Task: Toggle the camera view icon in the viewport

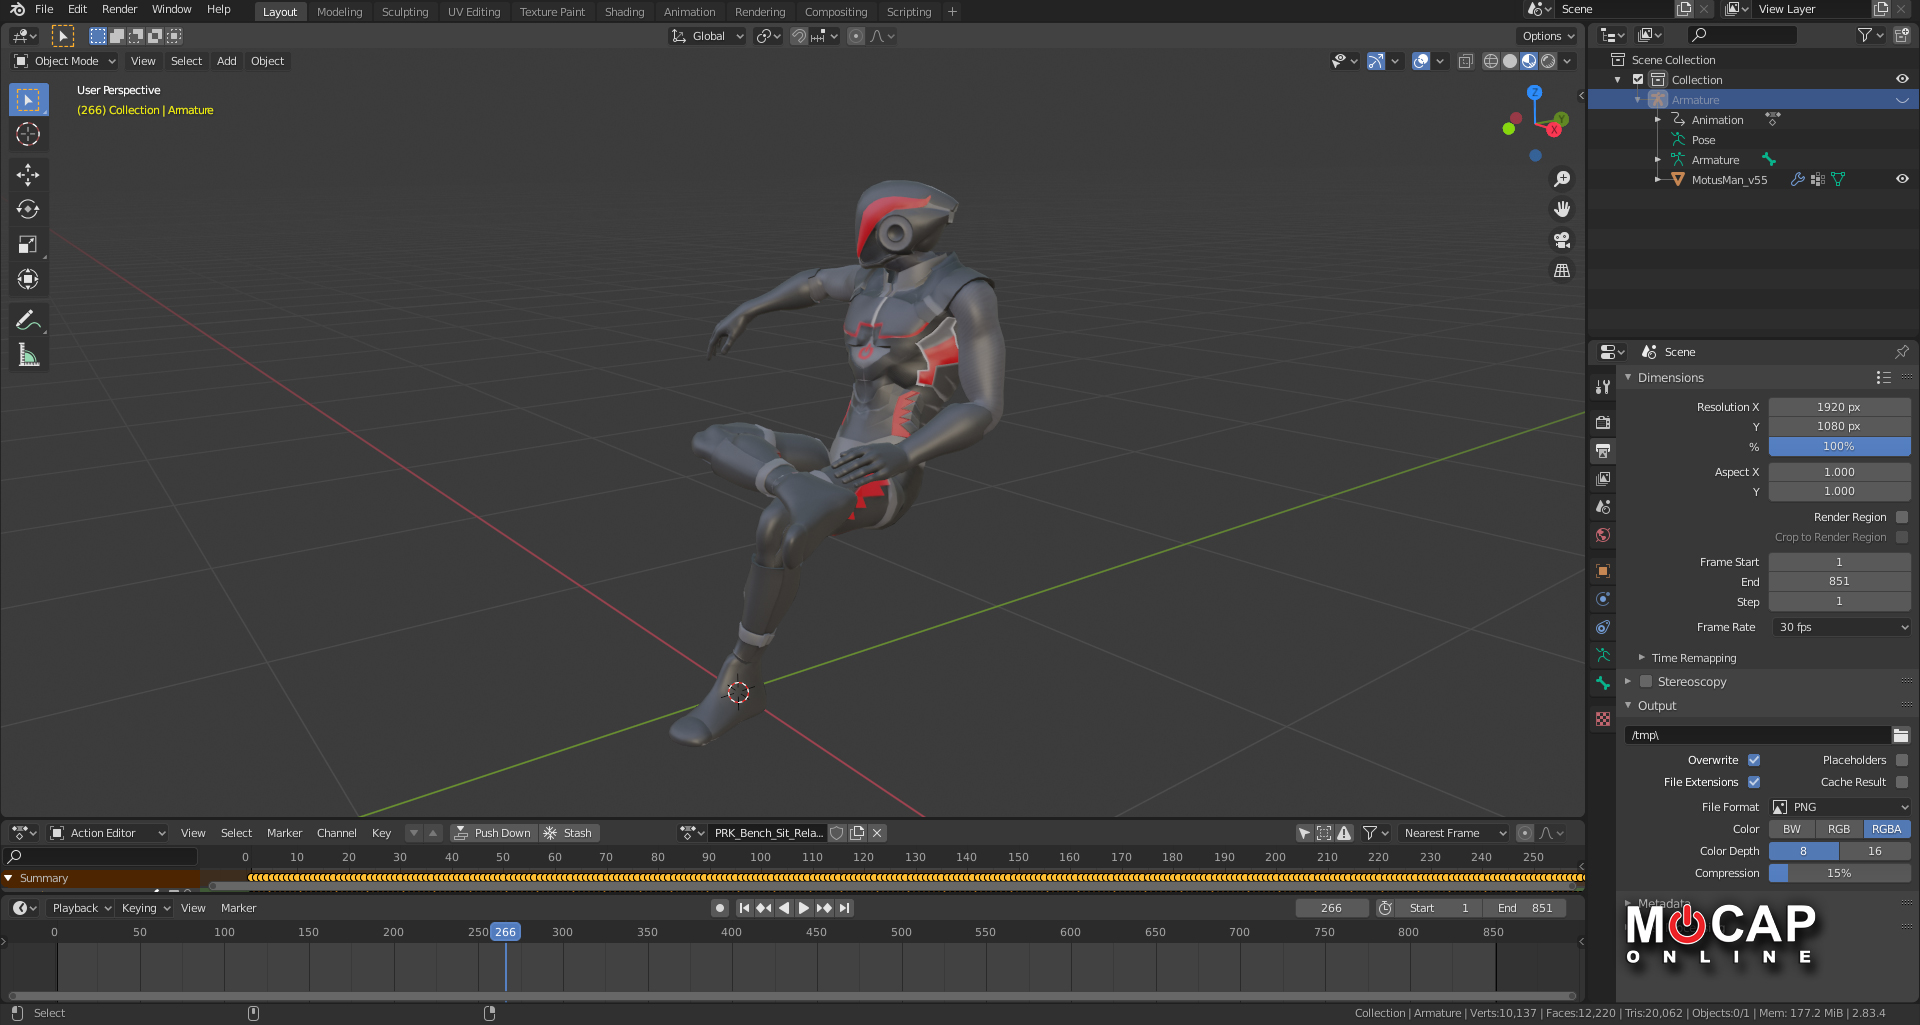Action: (x=1562, y=240)
